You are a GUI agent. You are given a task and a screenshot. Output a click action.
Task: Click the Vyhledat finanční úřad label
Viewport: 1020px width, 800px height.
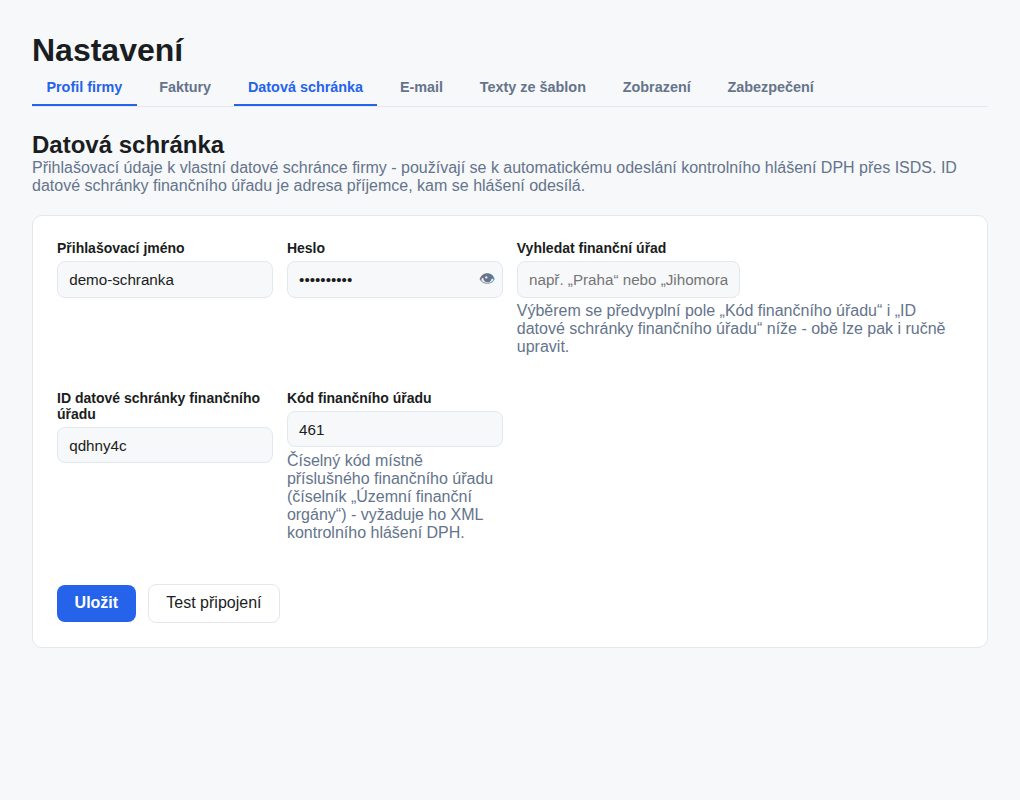(591, 248)
